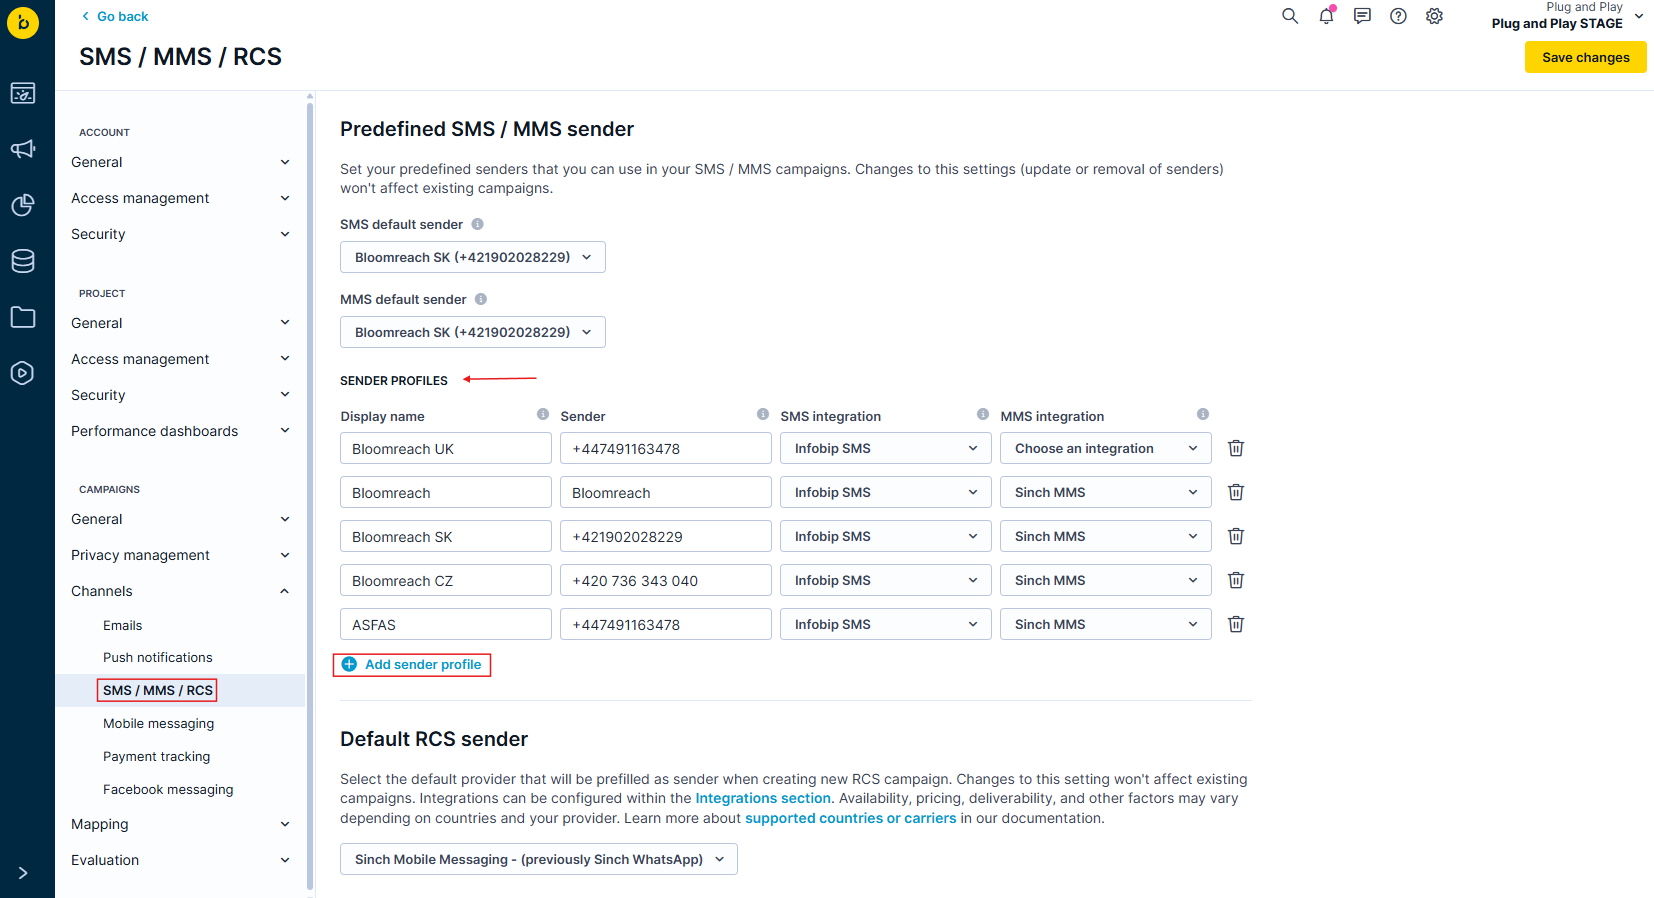Open the folder icon in left rail

pyautogui.click(x=23, y=317)
